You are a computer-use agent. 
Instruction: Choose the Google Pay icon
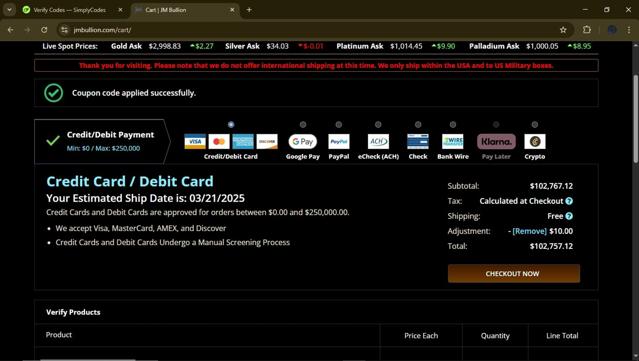tap(303, 141)
